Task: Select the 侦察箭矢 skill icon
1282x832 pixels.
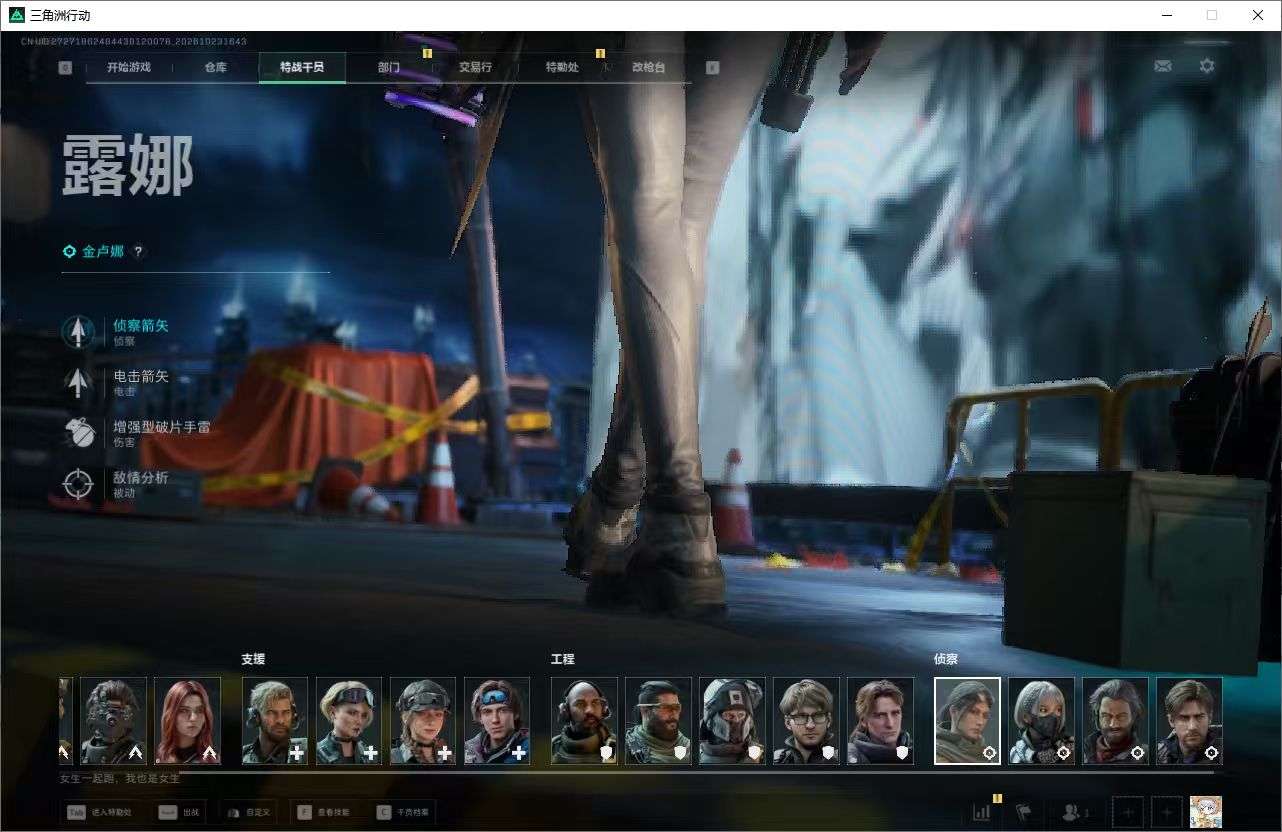Action: click(78, 332)
